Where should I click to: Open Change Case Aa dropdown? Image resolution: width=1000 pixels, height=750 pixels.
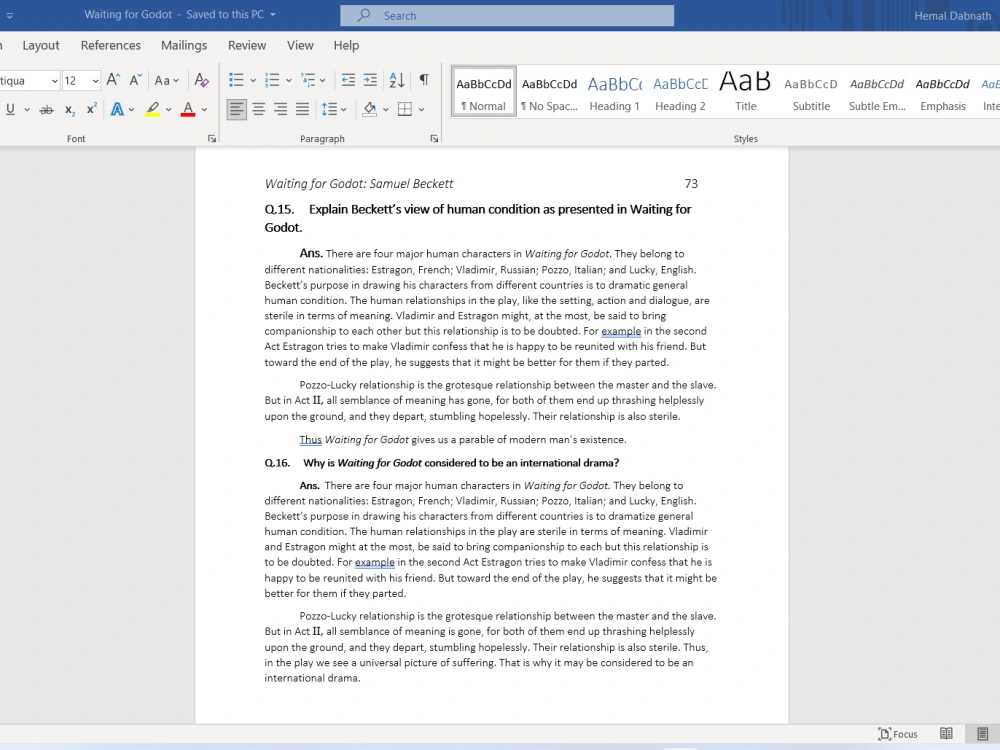point(167,80)
